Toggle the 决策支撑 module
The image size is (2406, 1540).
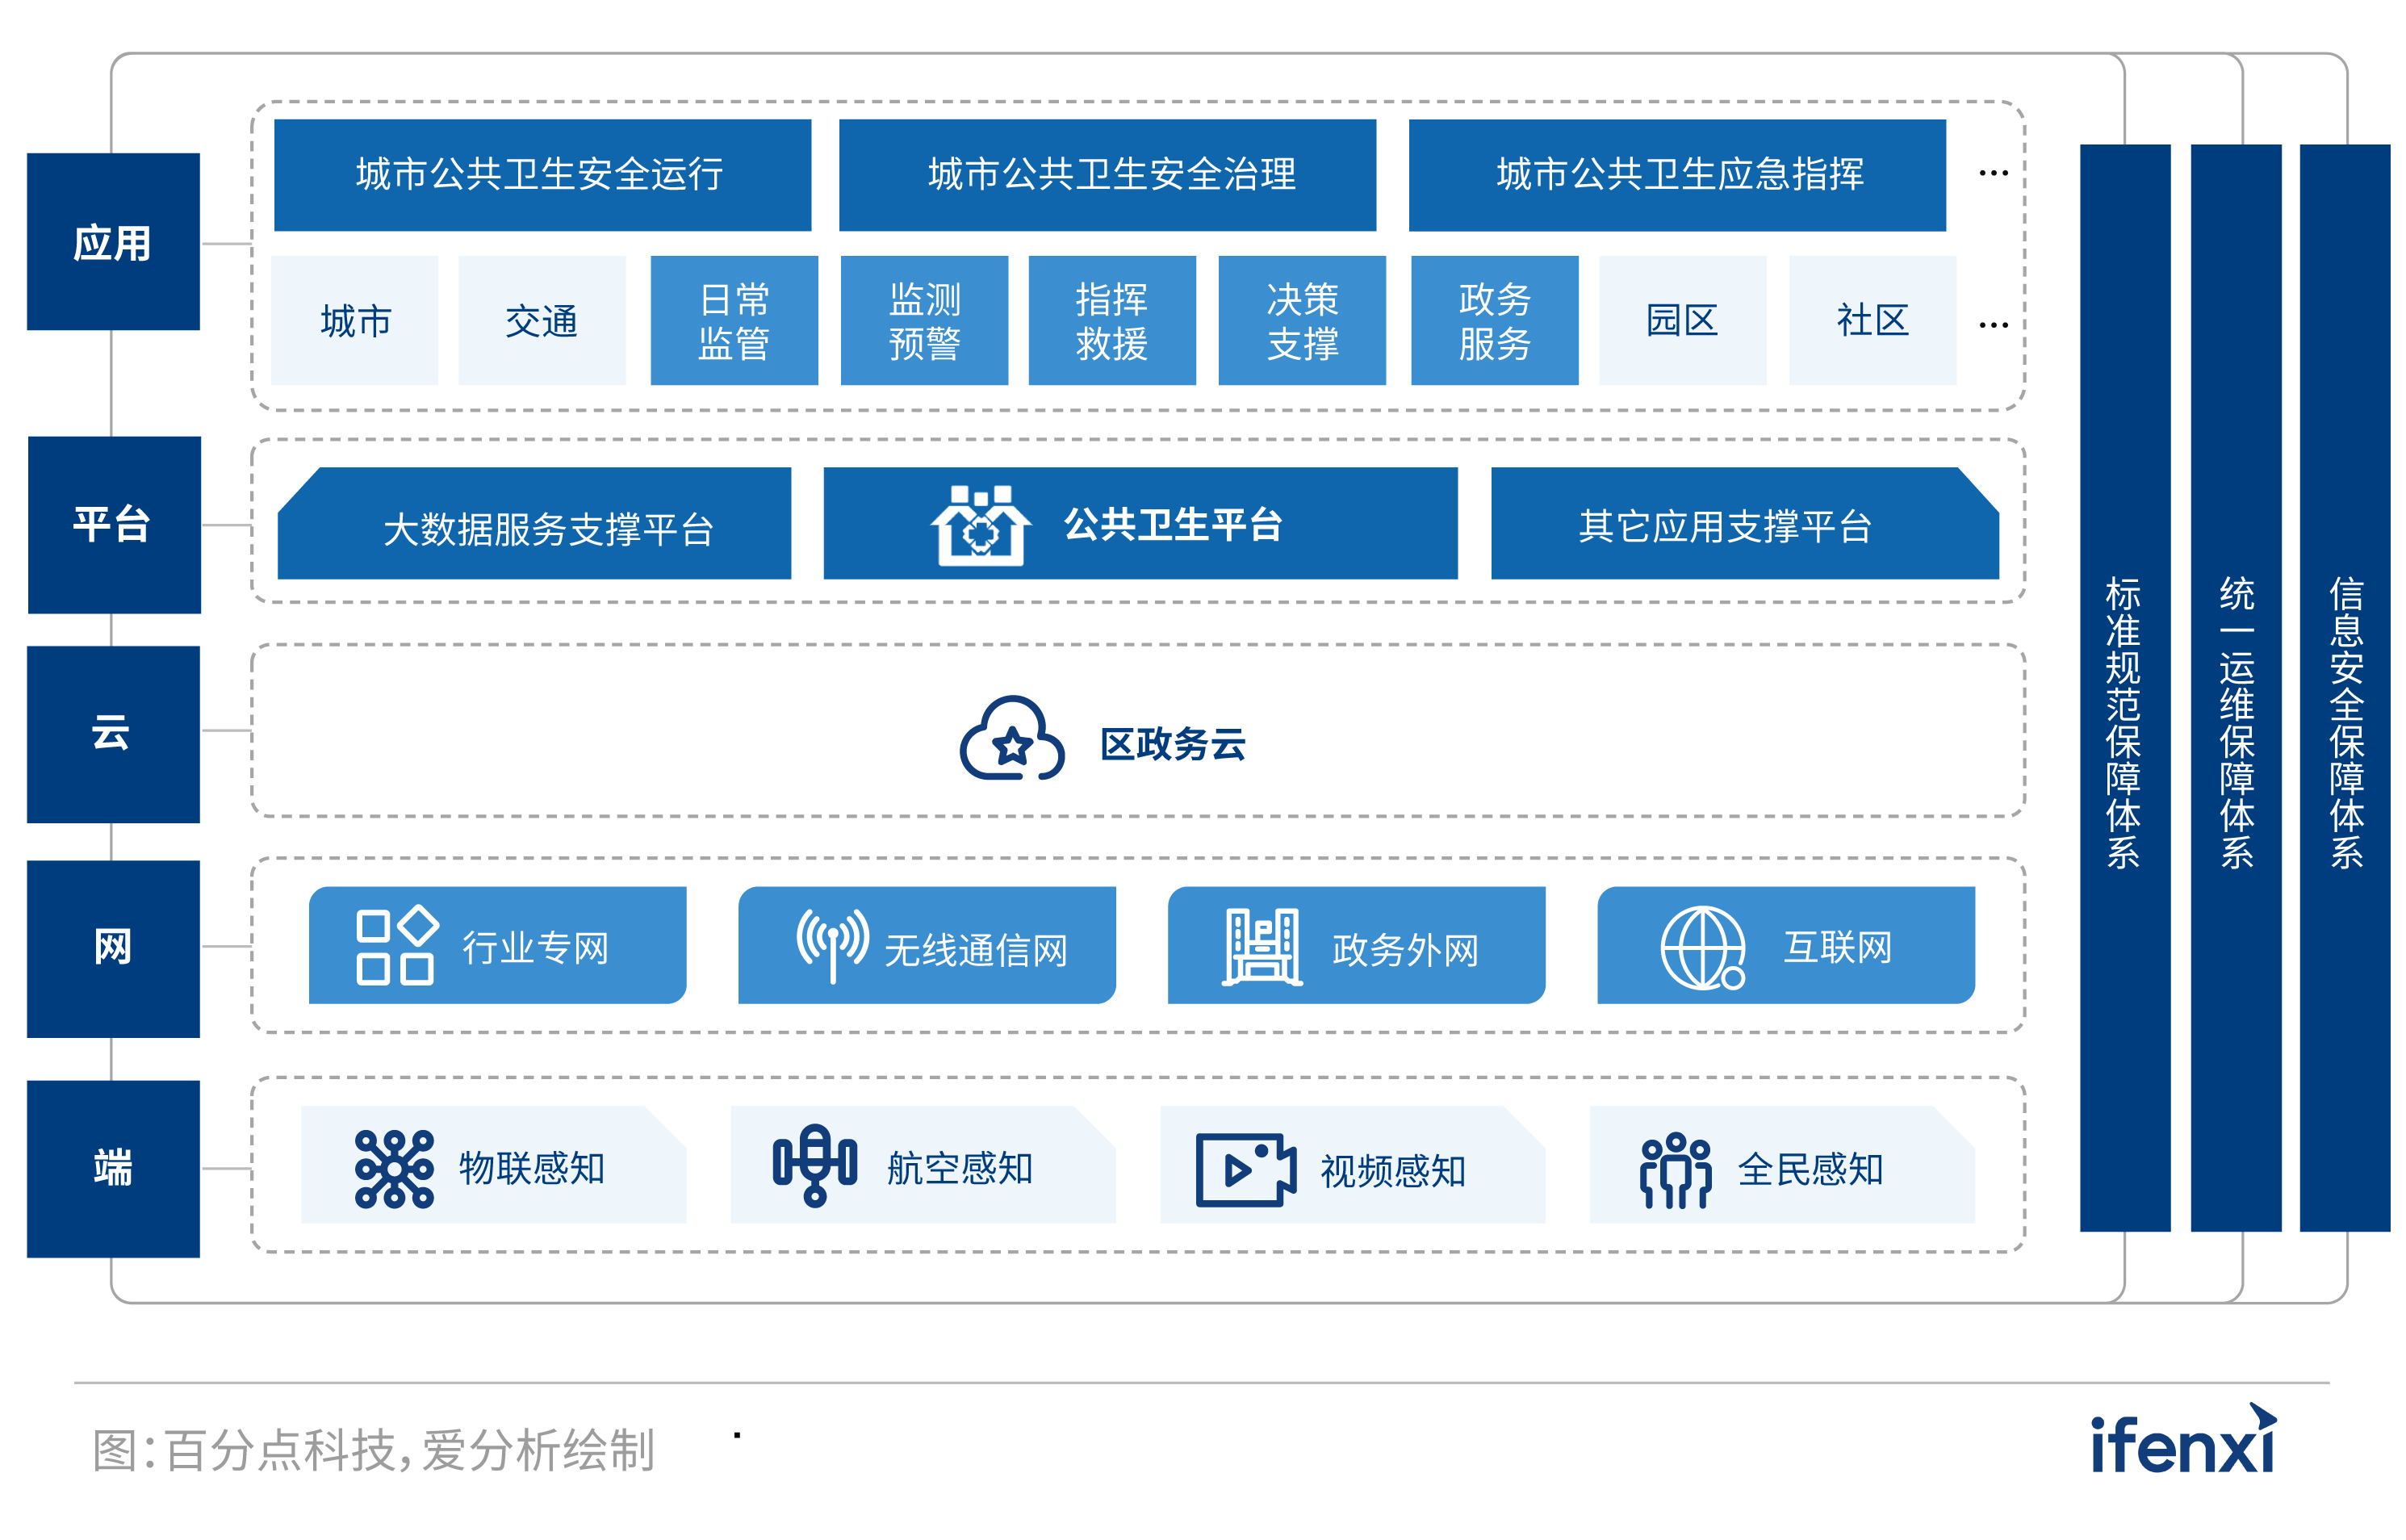(x=1303, y=320)
